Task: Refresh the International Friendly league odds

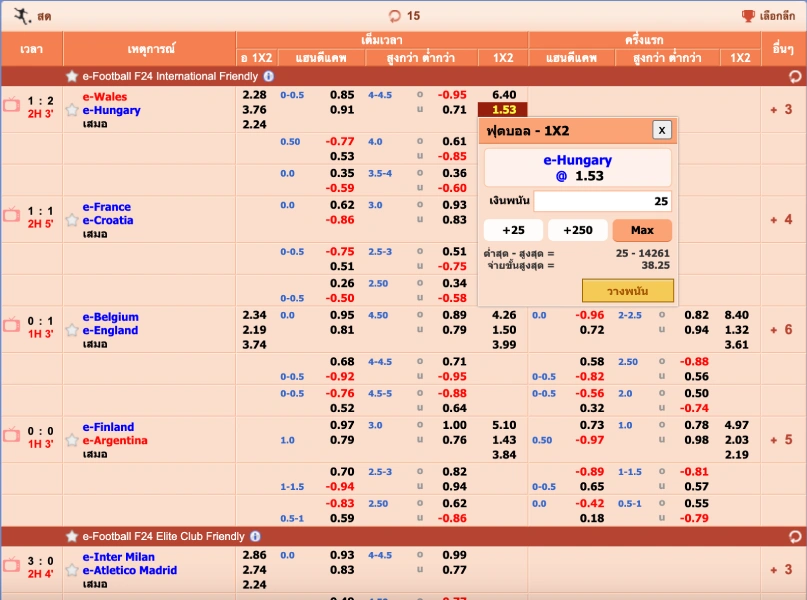Action: click(x=794, y=76)
